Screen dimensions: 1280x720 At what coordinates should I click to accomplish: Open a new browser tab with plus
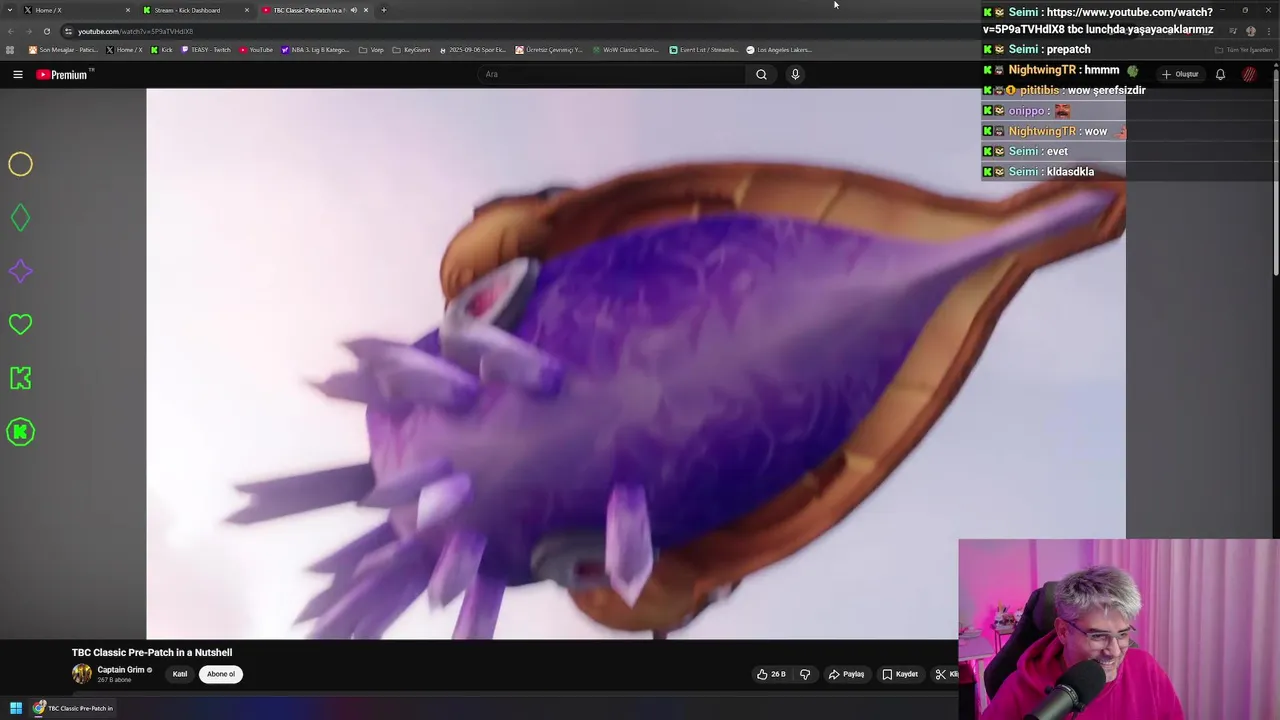coord(383,10)
